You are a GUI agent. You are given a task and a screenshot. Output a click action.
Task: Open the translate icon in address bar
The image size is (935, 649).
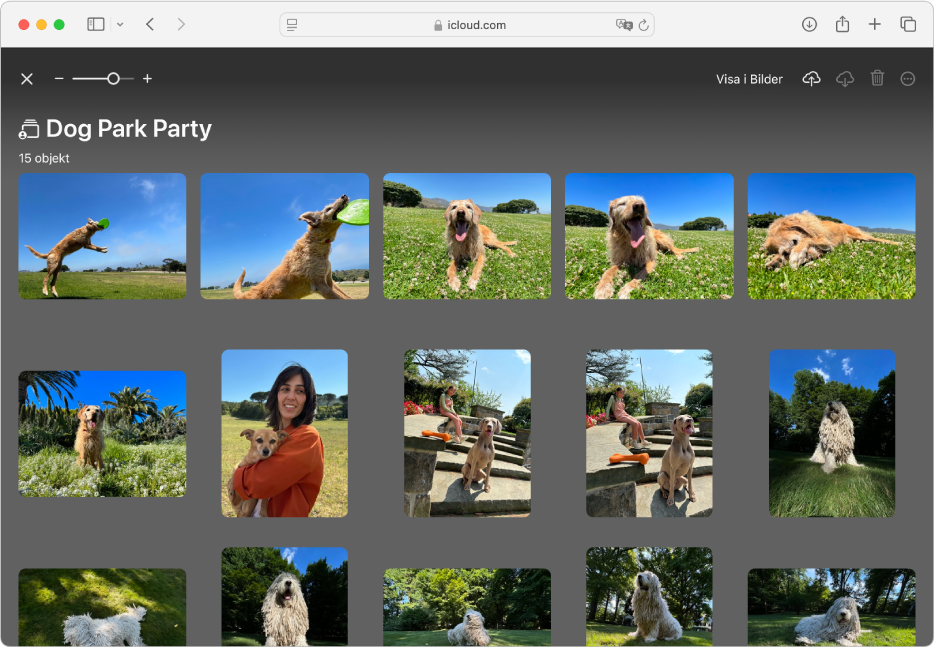[x=624, y=25]
